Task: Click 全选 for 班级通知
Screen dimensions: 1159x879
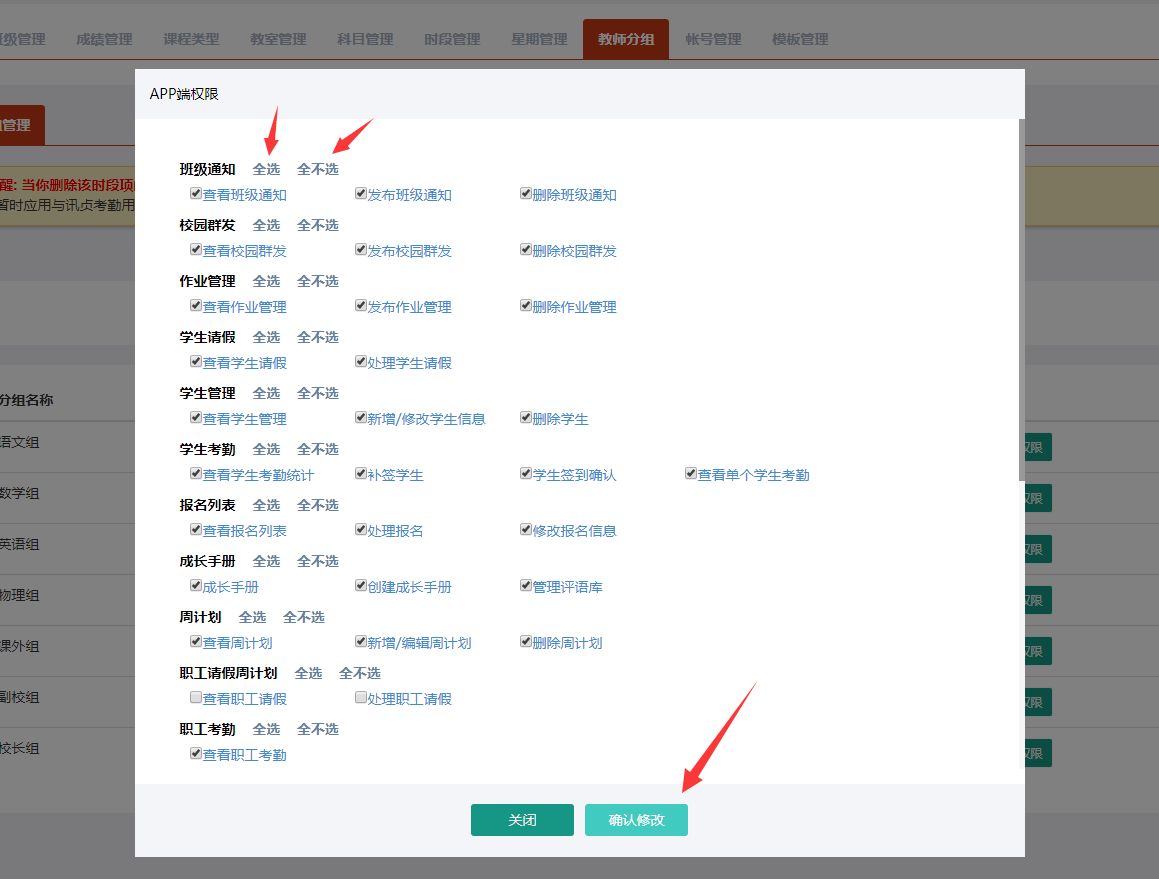Action: point(266,169)
